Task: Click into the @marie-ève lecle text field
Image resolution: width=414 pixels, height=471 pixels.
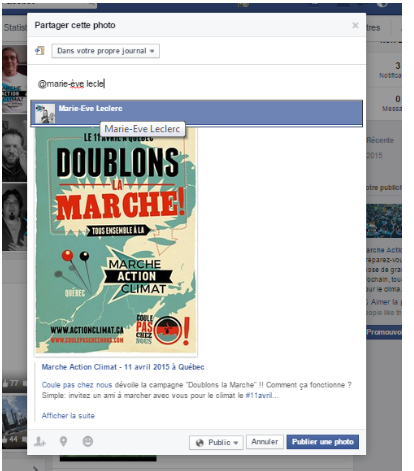Action: [196, 84]
